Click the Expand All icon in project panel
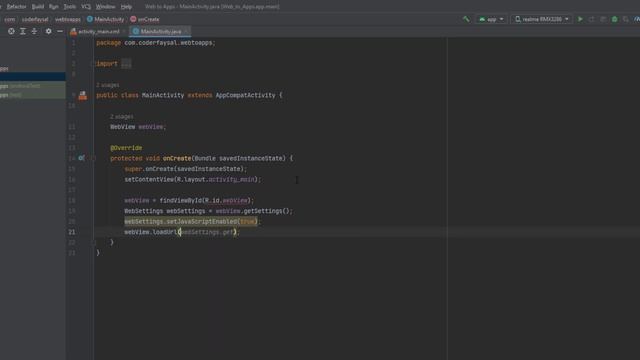The height and width of the screenshot is (360, 640). click(x=23, y=31)
